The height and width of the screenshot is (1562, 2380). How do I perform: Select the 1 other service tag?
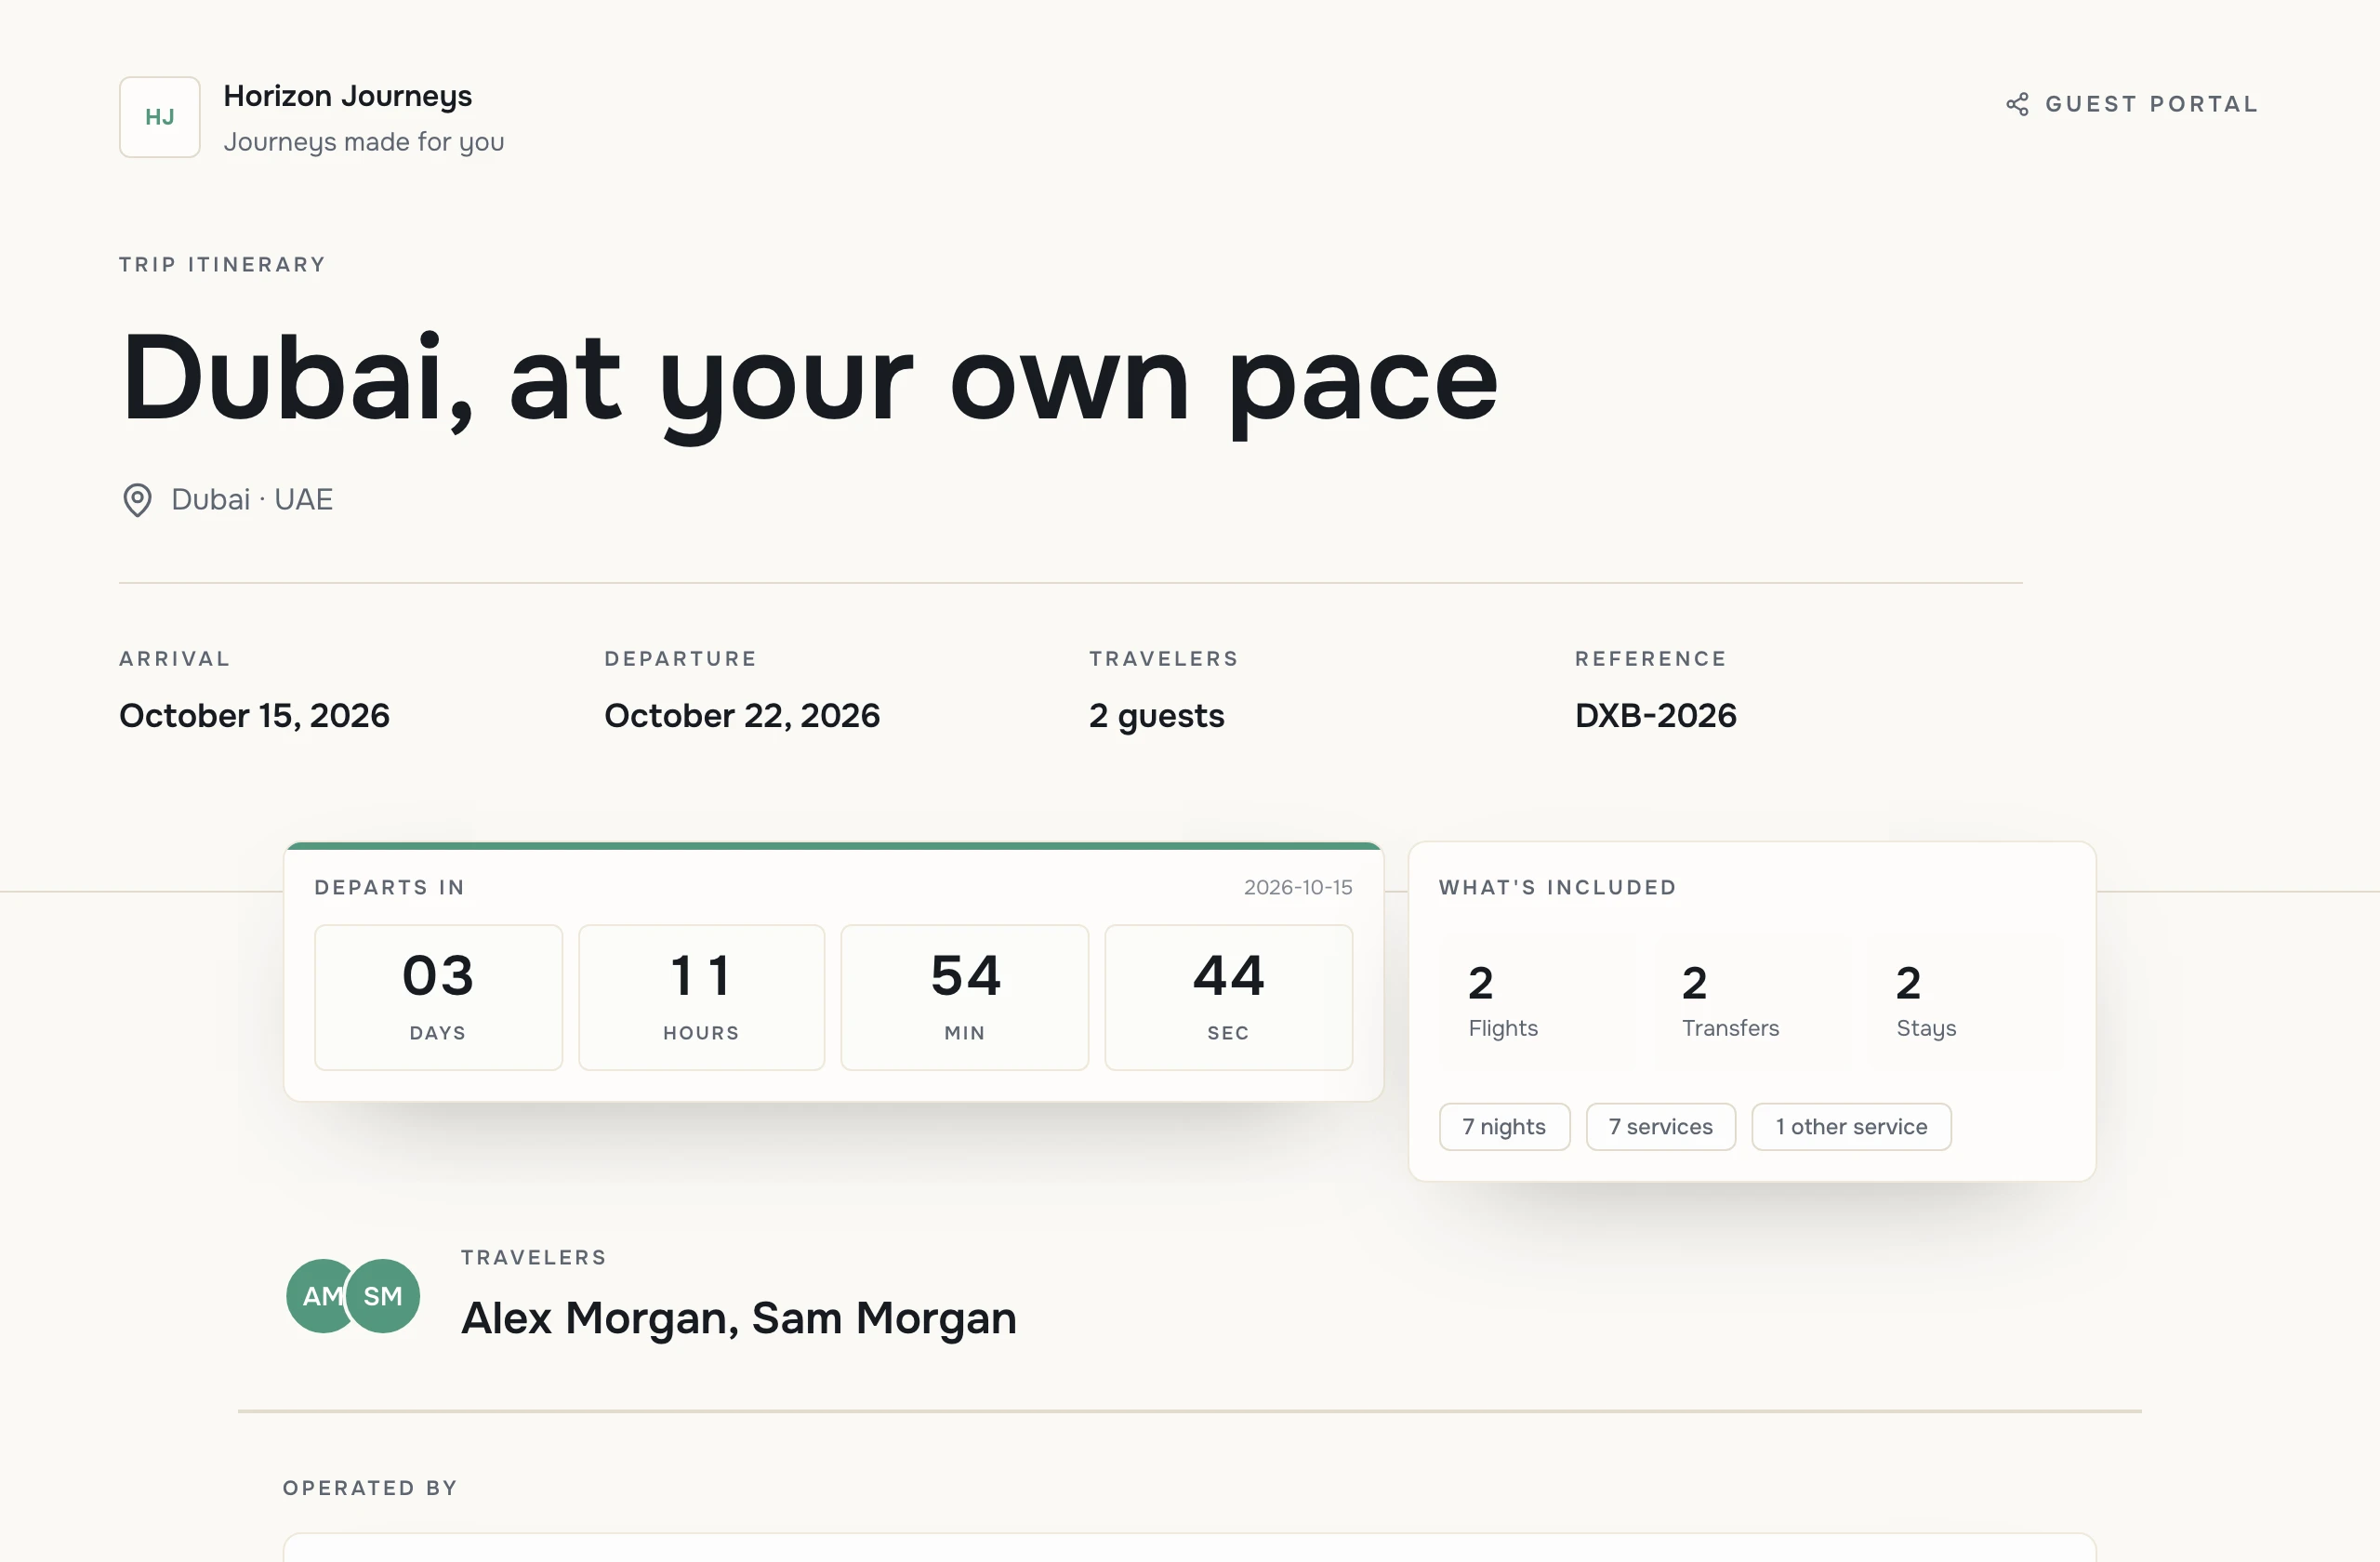click(1851, 1127)
